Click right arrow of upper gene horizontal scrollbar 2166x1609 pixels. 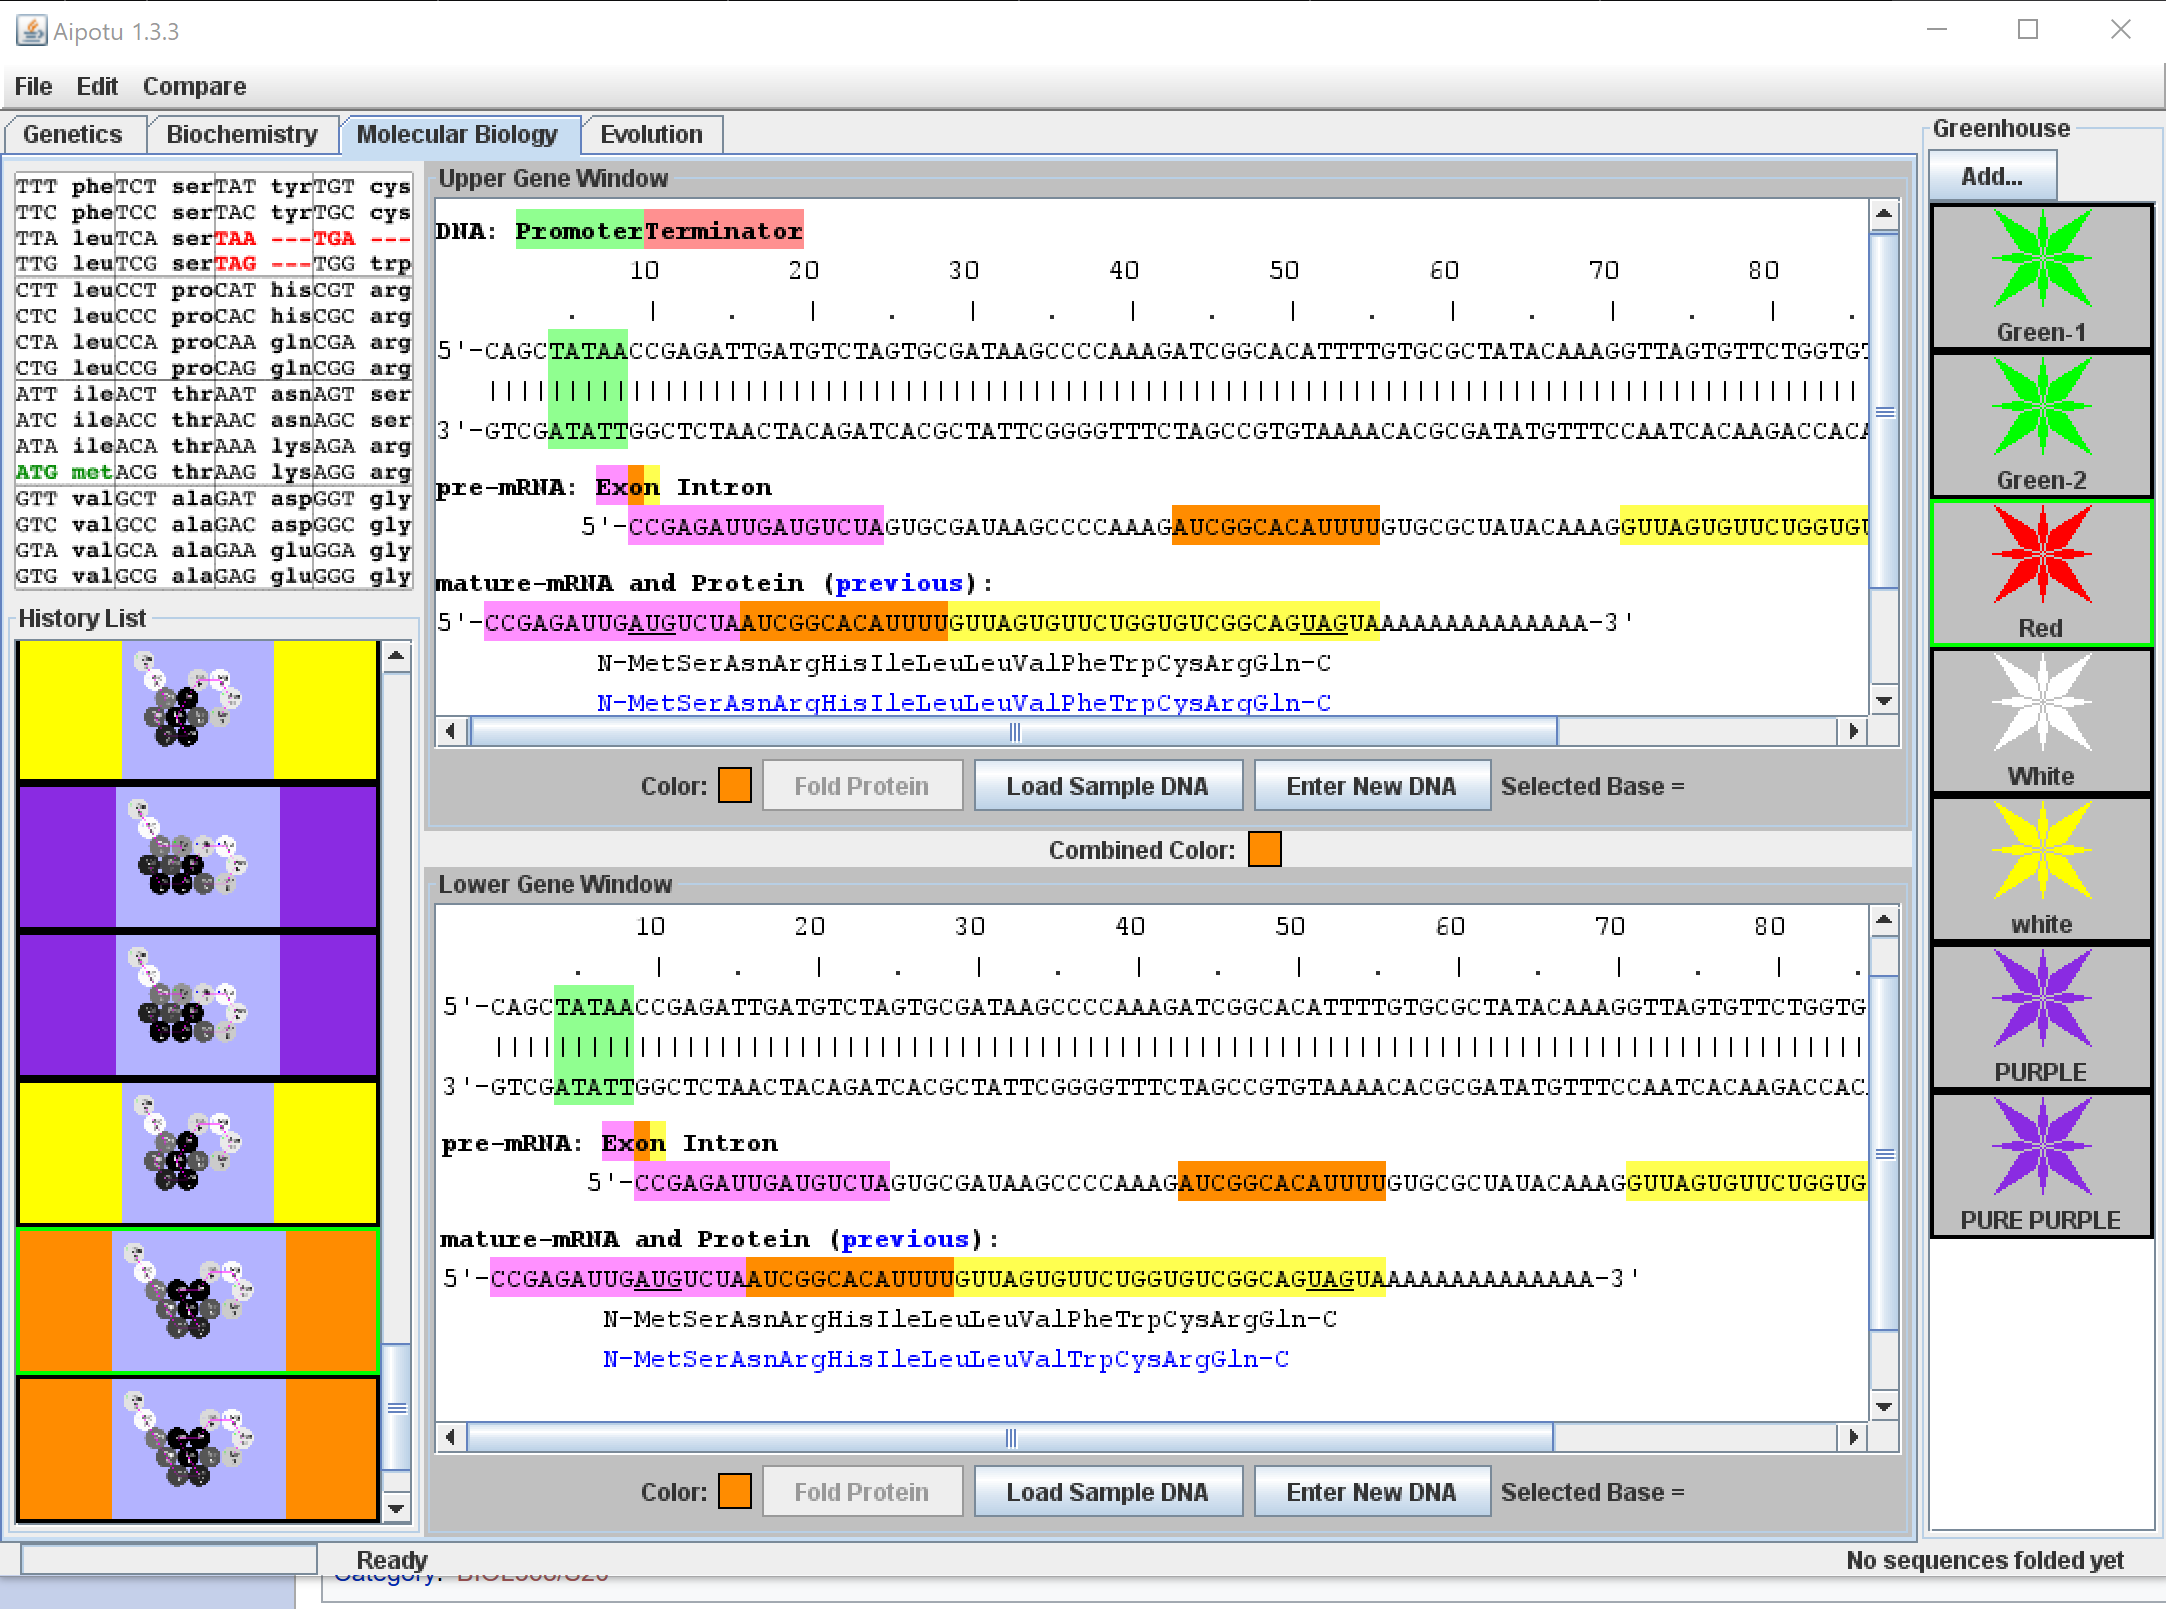(x=1853, y=731)
